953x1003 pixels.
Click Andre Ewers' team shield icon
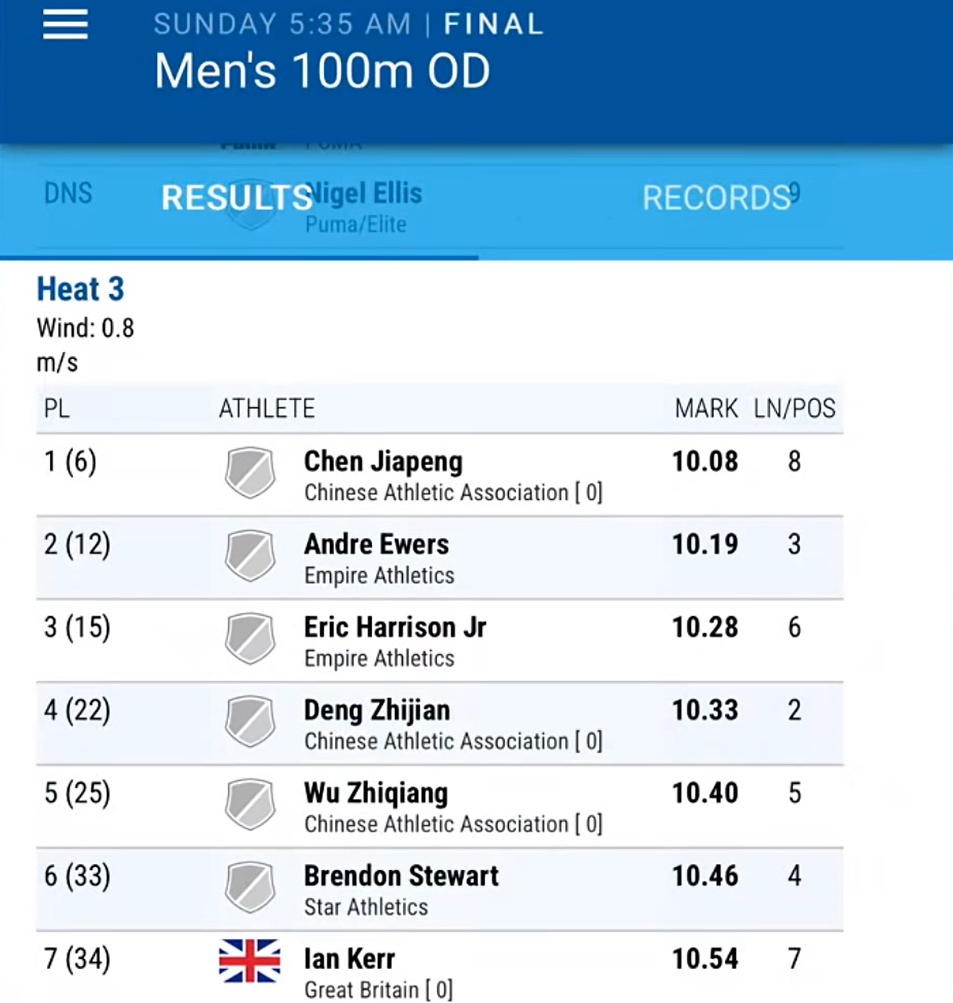pyautogui.click(x=250, y=555)
